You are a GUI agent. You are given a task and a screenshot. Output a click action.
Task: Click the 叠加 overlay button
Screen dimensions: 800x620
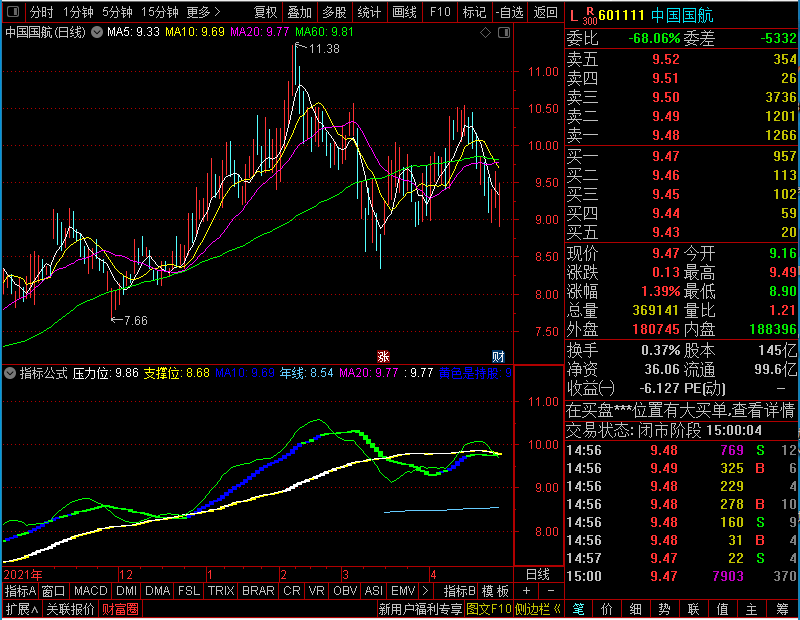(299, 12)
